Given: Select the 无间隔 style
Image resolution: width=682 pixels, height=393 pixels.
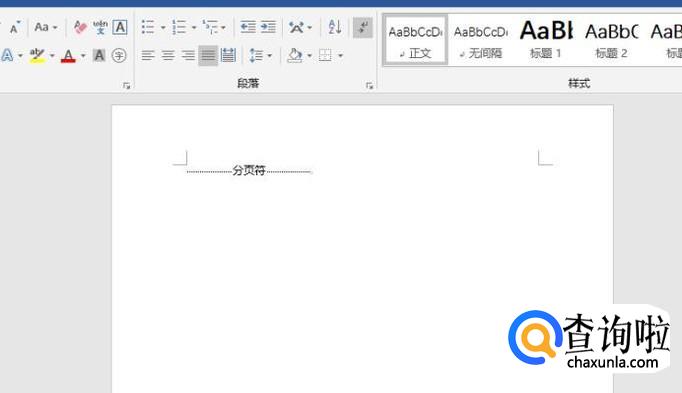Looking at the screenshot, I should pos(481,40).
